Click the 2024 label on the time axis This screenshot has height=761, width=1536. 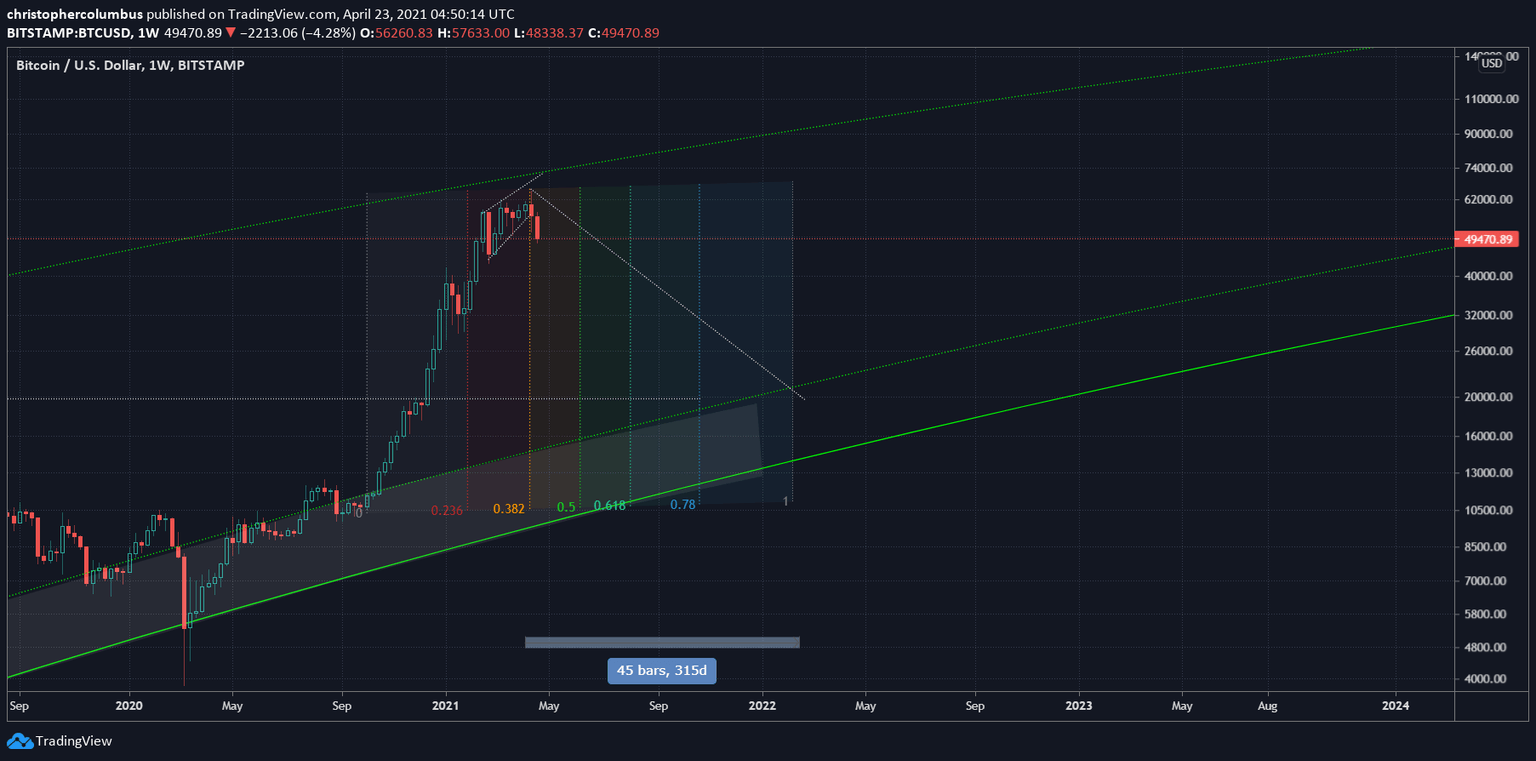point(1396,705)
